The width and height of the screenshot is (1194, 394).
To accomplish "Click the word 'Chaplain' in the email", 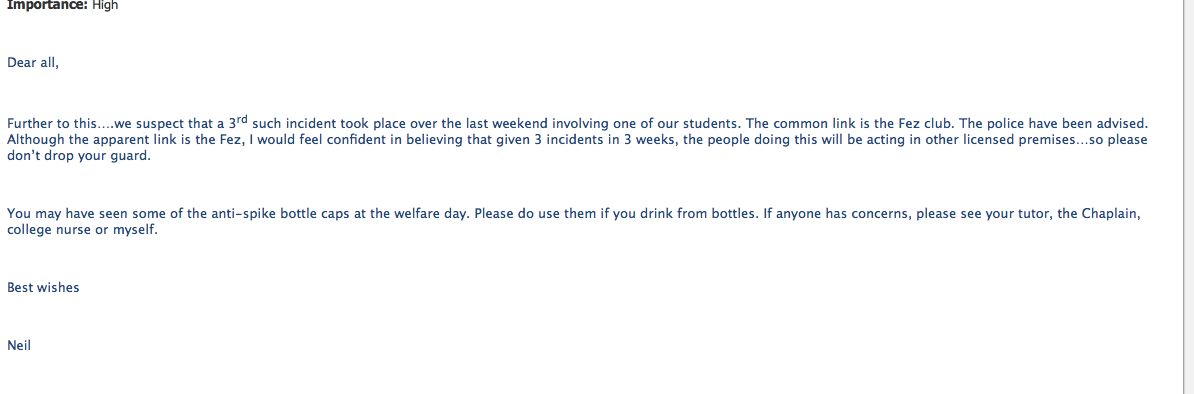I will pos(1110,214).
